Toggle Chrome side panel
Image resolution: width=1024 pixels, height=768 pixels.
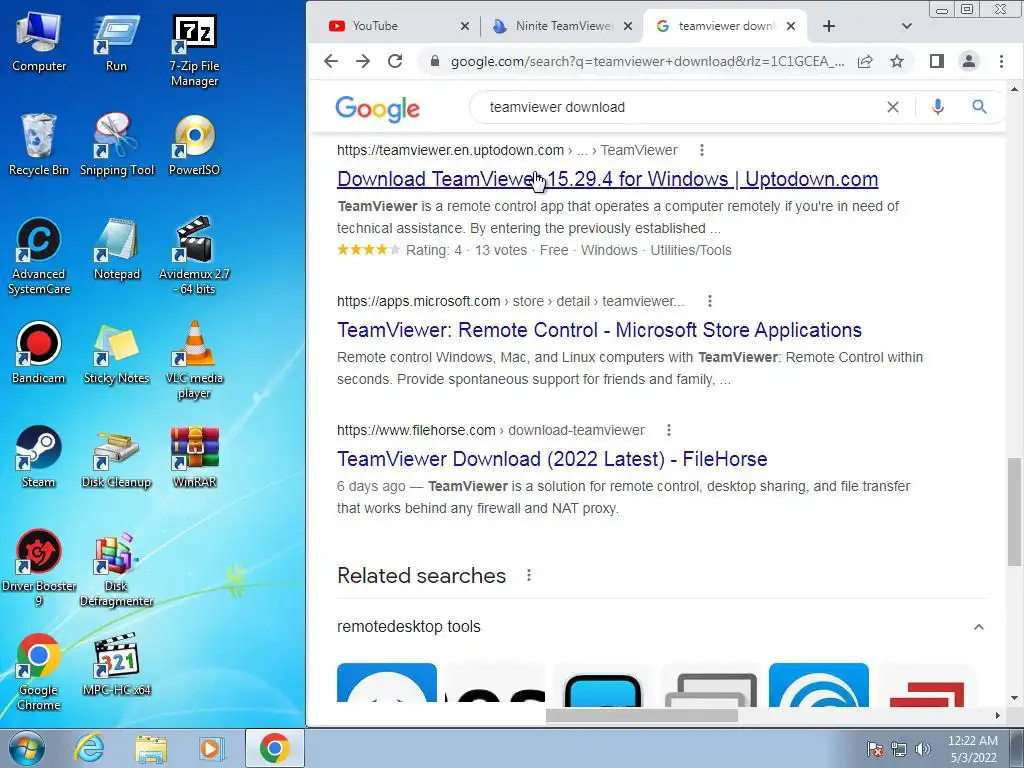click(x=936, y=61)
